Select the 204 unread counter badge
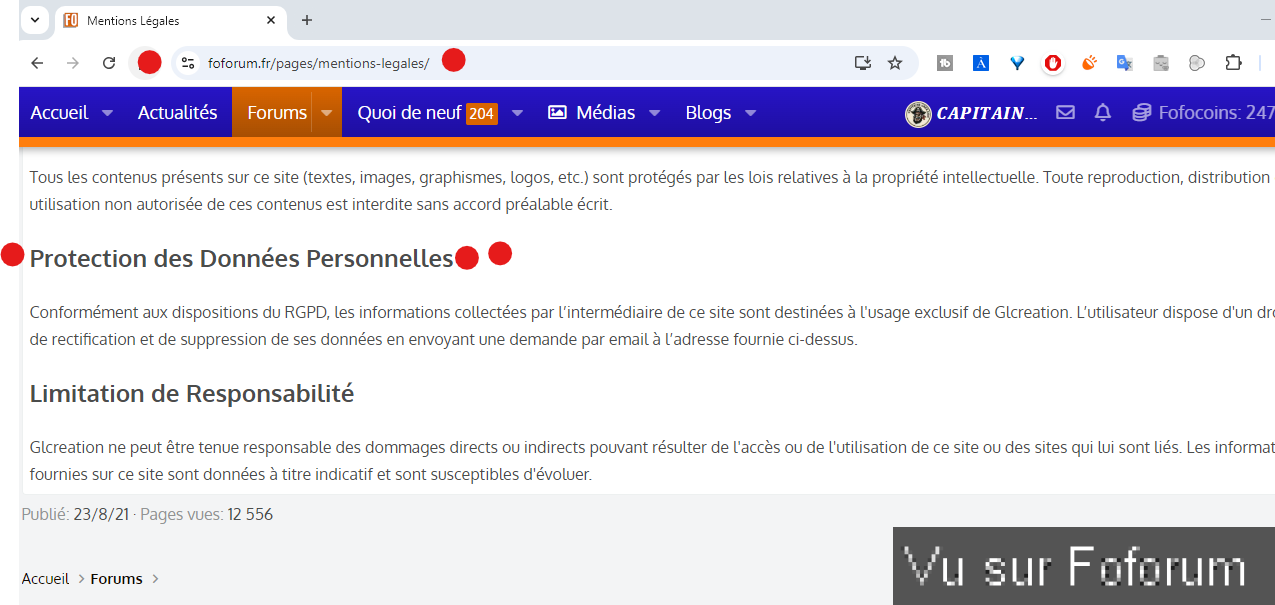The height and width of the screenshot is (605, 1275). coord(481,113)
